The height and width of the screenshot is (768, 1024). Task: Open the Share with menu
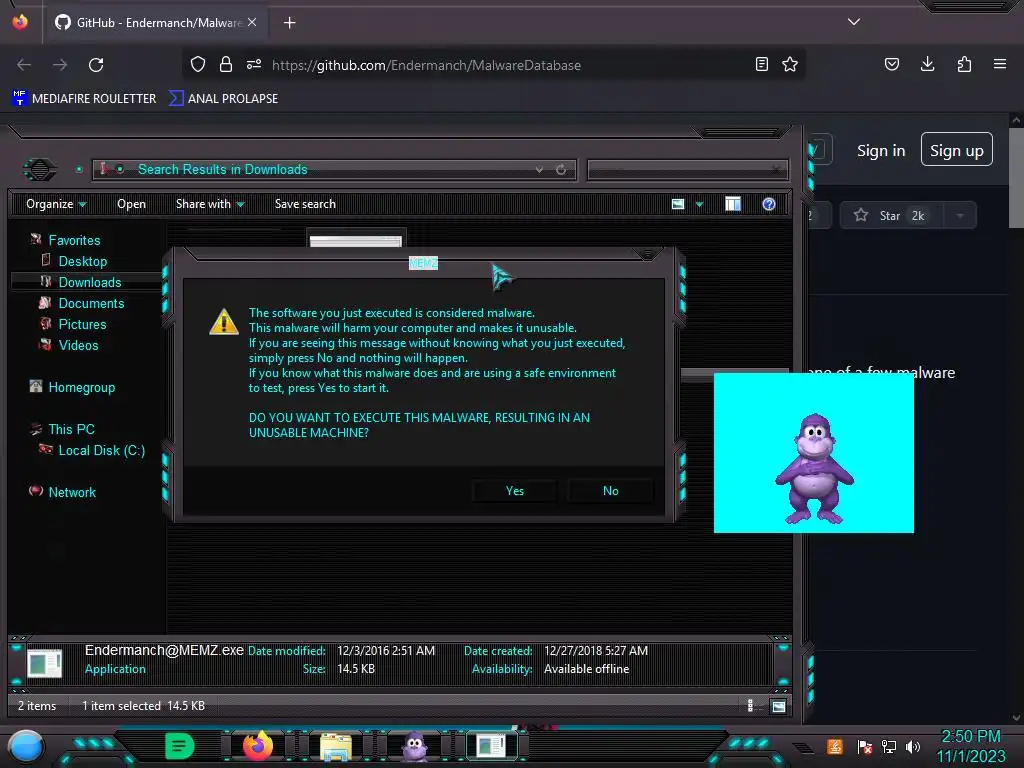coord(210,204)
